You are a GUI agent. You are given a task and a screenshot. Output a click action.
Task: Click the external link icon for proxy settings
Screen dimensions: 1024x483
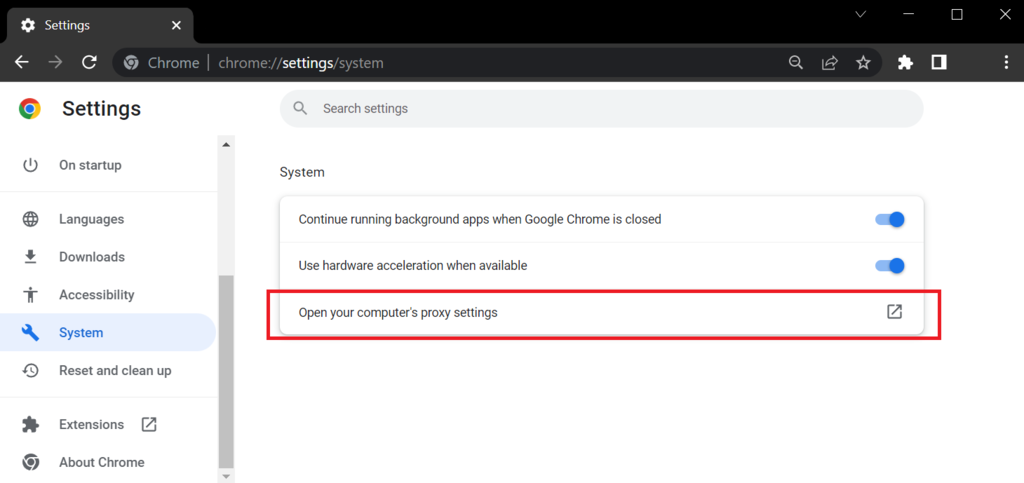pyautogui.click(x=894, y=312)
